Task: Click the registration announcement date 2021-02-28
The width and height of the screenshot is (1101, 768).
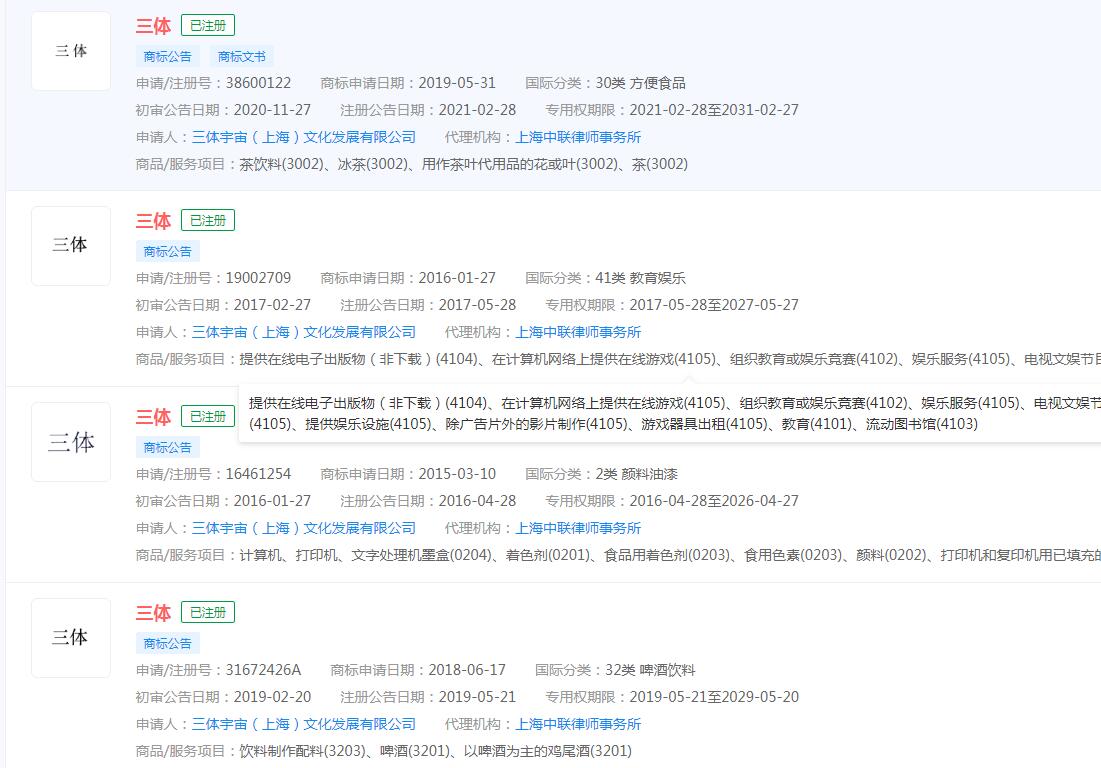Action: pyautogui.click(x=477, y=110)
